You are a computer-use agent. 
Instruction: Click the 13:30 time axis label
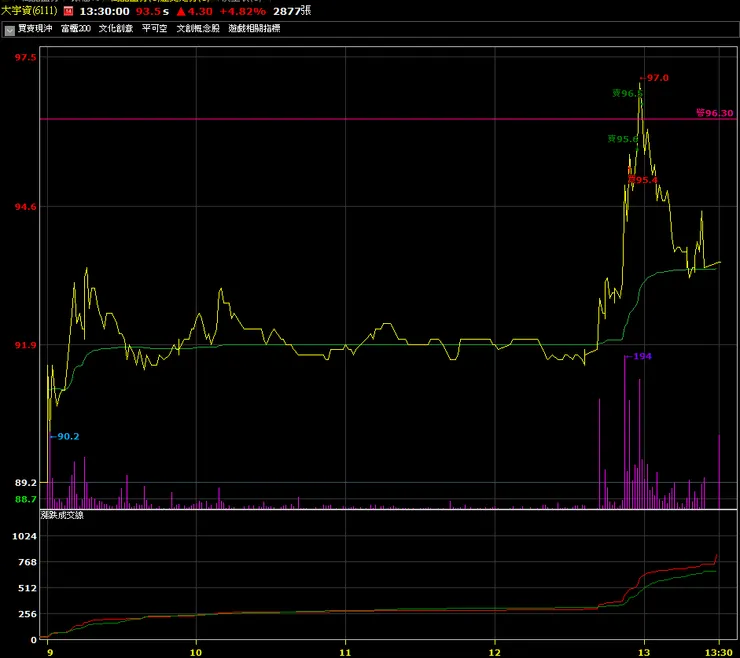tap(719, 652)
